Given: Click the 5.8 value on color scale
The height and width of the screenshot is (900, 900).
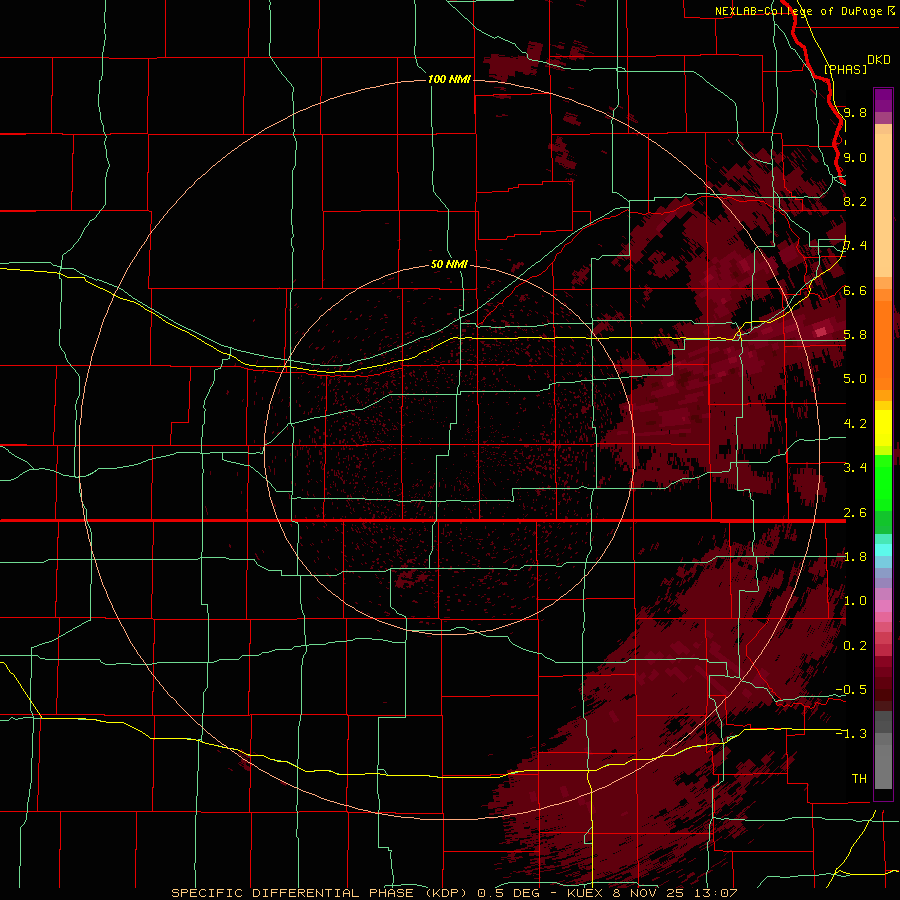Looking at the screenshot, I should [855, 334].
